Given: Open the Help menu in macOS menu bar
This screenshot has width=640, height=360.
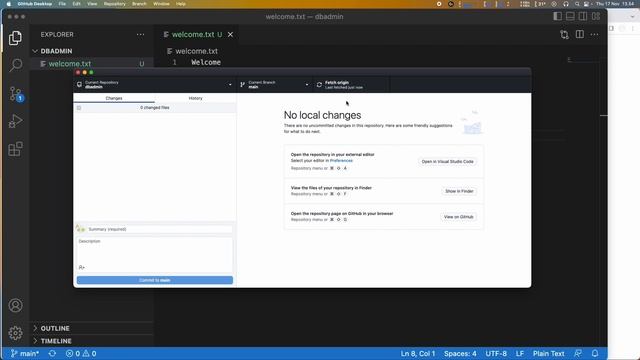Looking at the screenshot, I should point(181,4).
